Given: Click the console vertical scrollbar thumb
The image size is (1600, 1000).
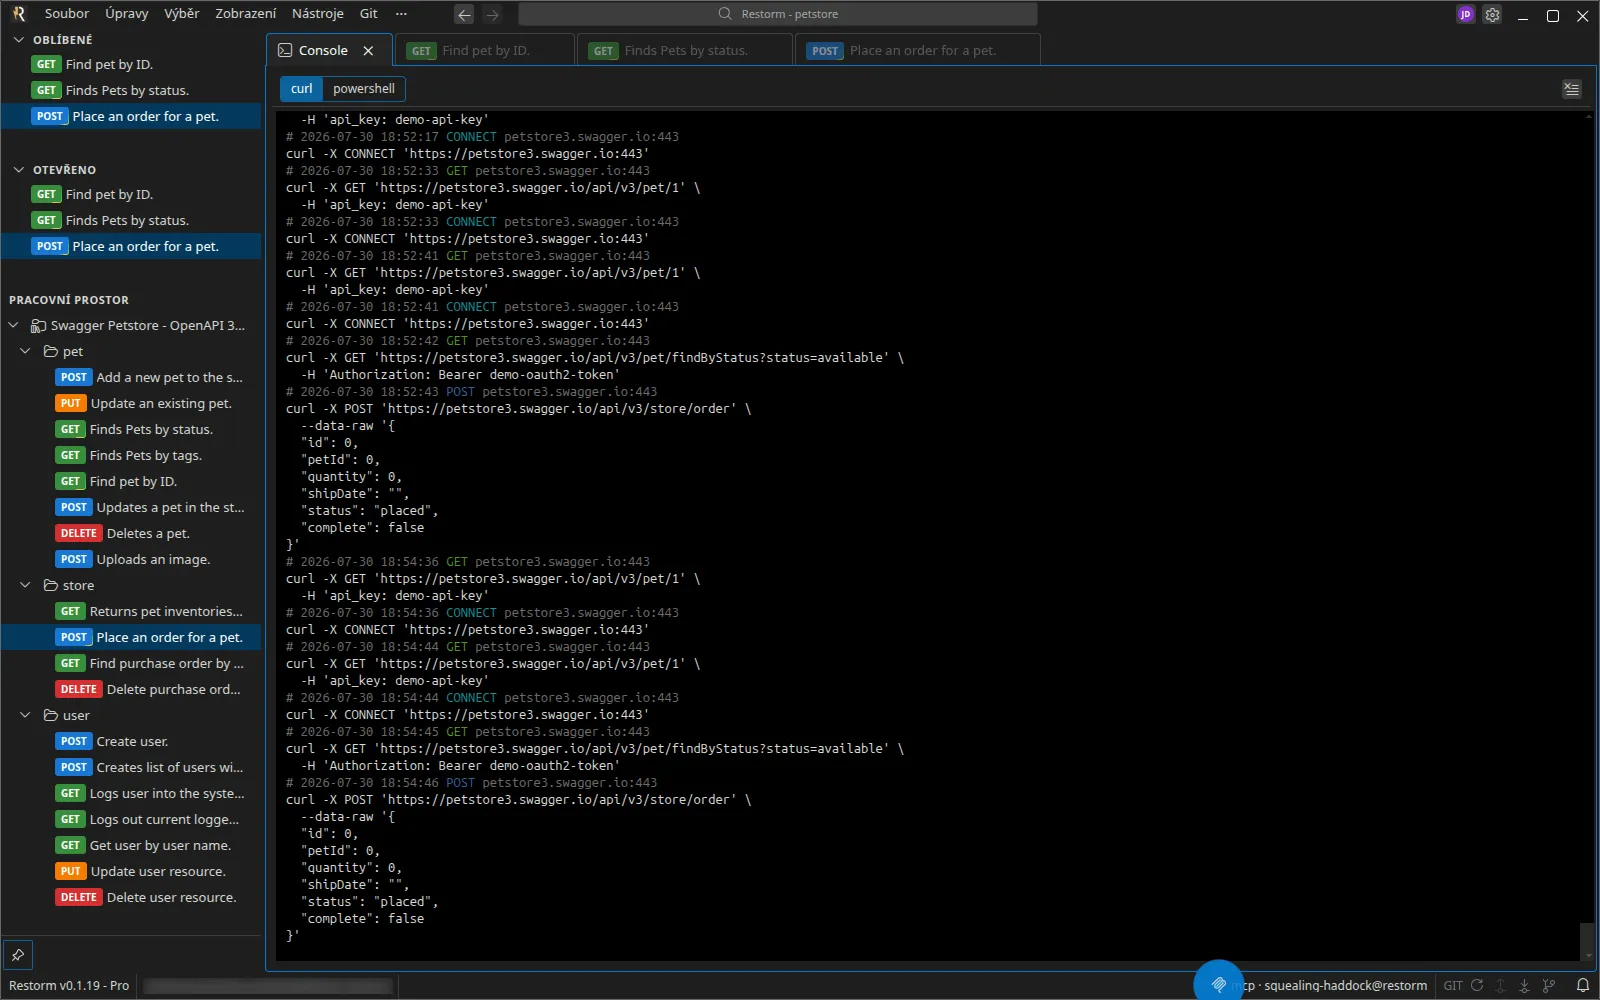Looking at the screenshot, I should point(1587,941).
